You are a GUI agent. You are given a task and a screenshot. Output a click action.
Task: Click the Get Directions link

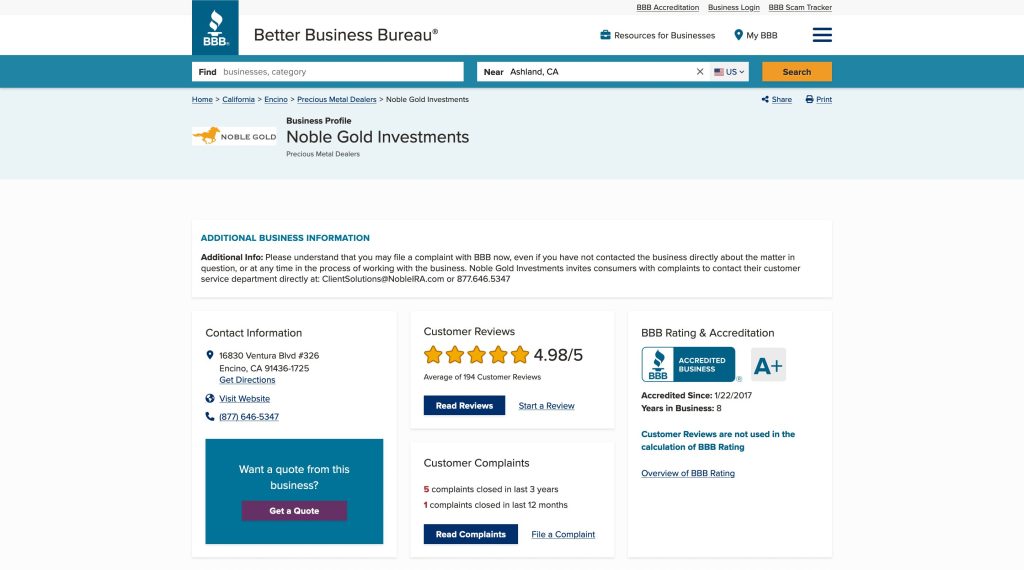(x=247, y=380)
